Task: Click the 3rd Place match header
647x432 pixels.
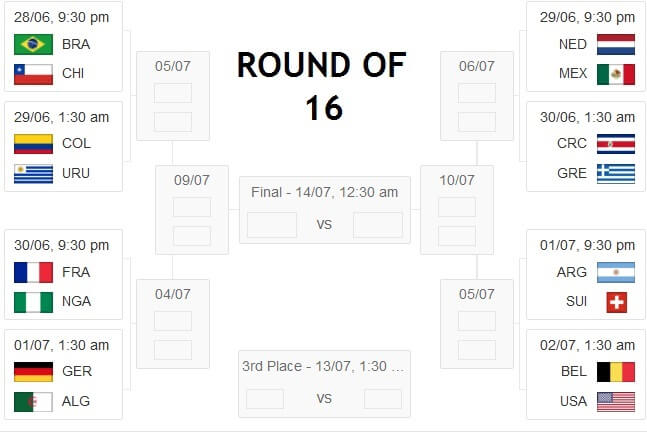Action: point(323,366)
